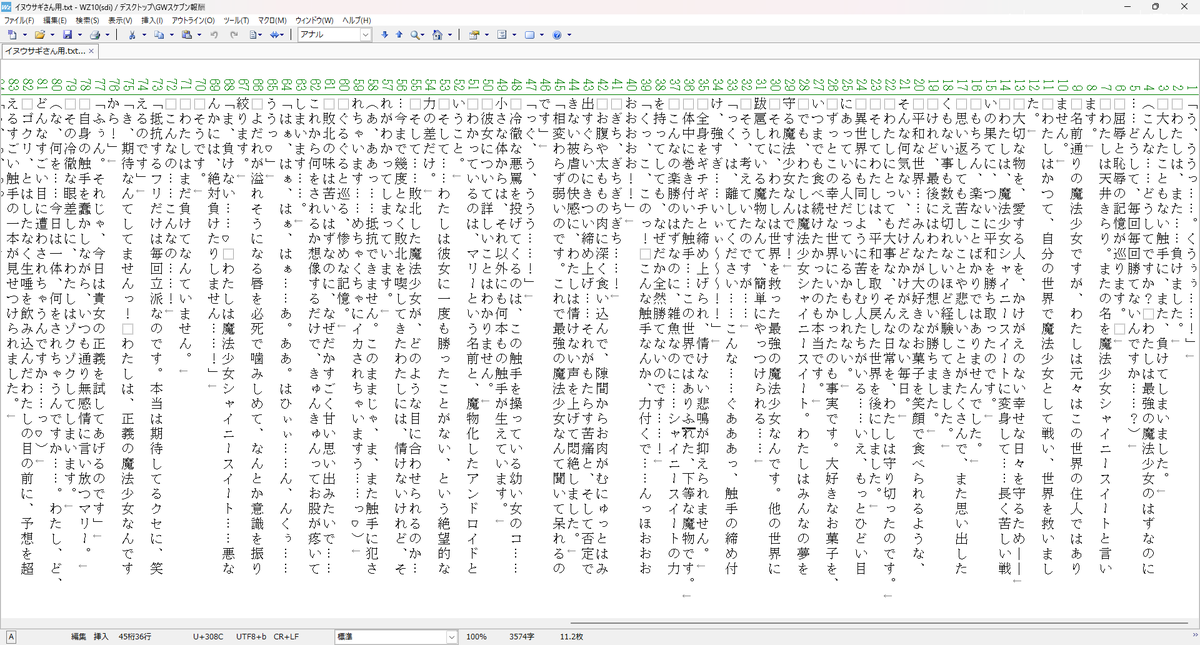Open dropdown arrow beside New document icon

pyautogui.click(x=25, y=35)
